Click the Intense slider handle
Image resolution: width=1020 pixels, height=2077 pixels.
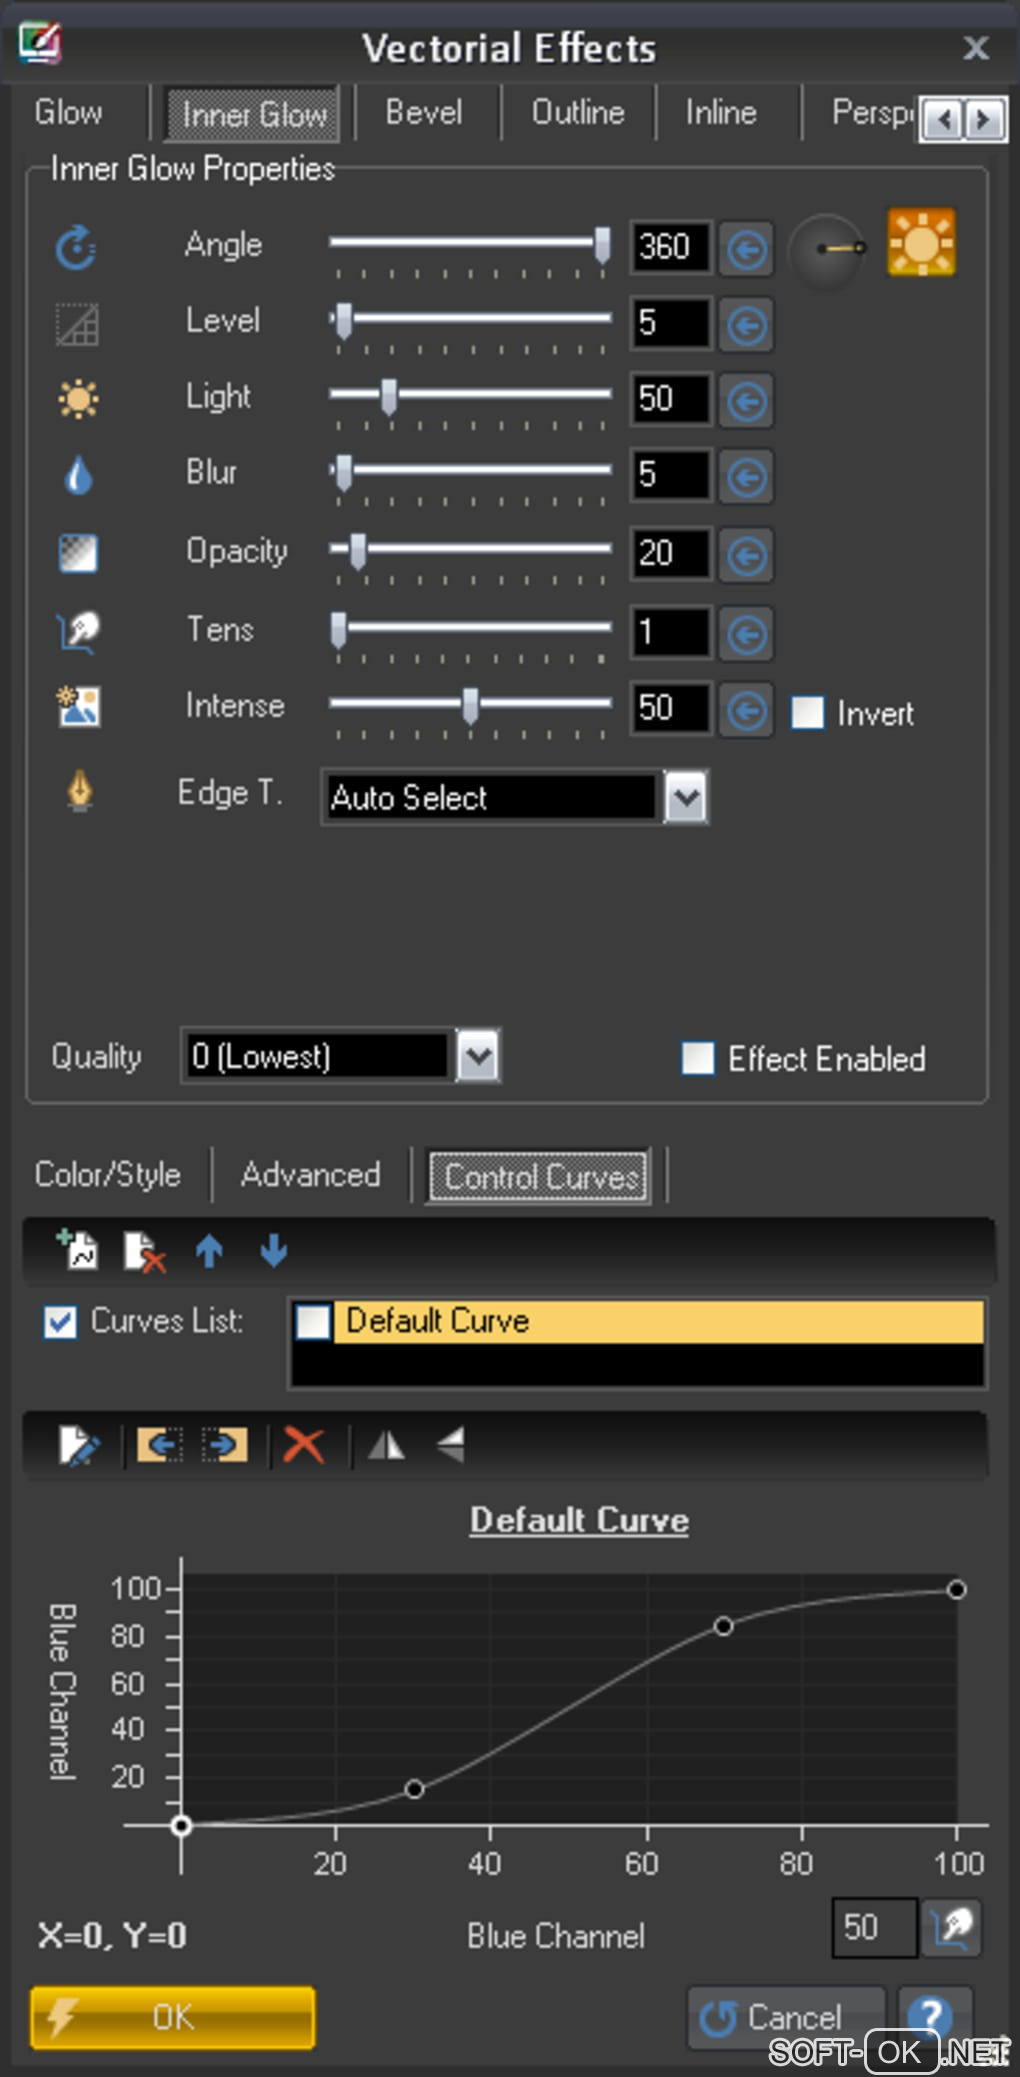click(470, 706)
